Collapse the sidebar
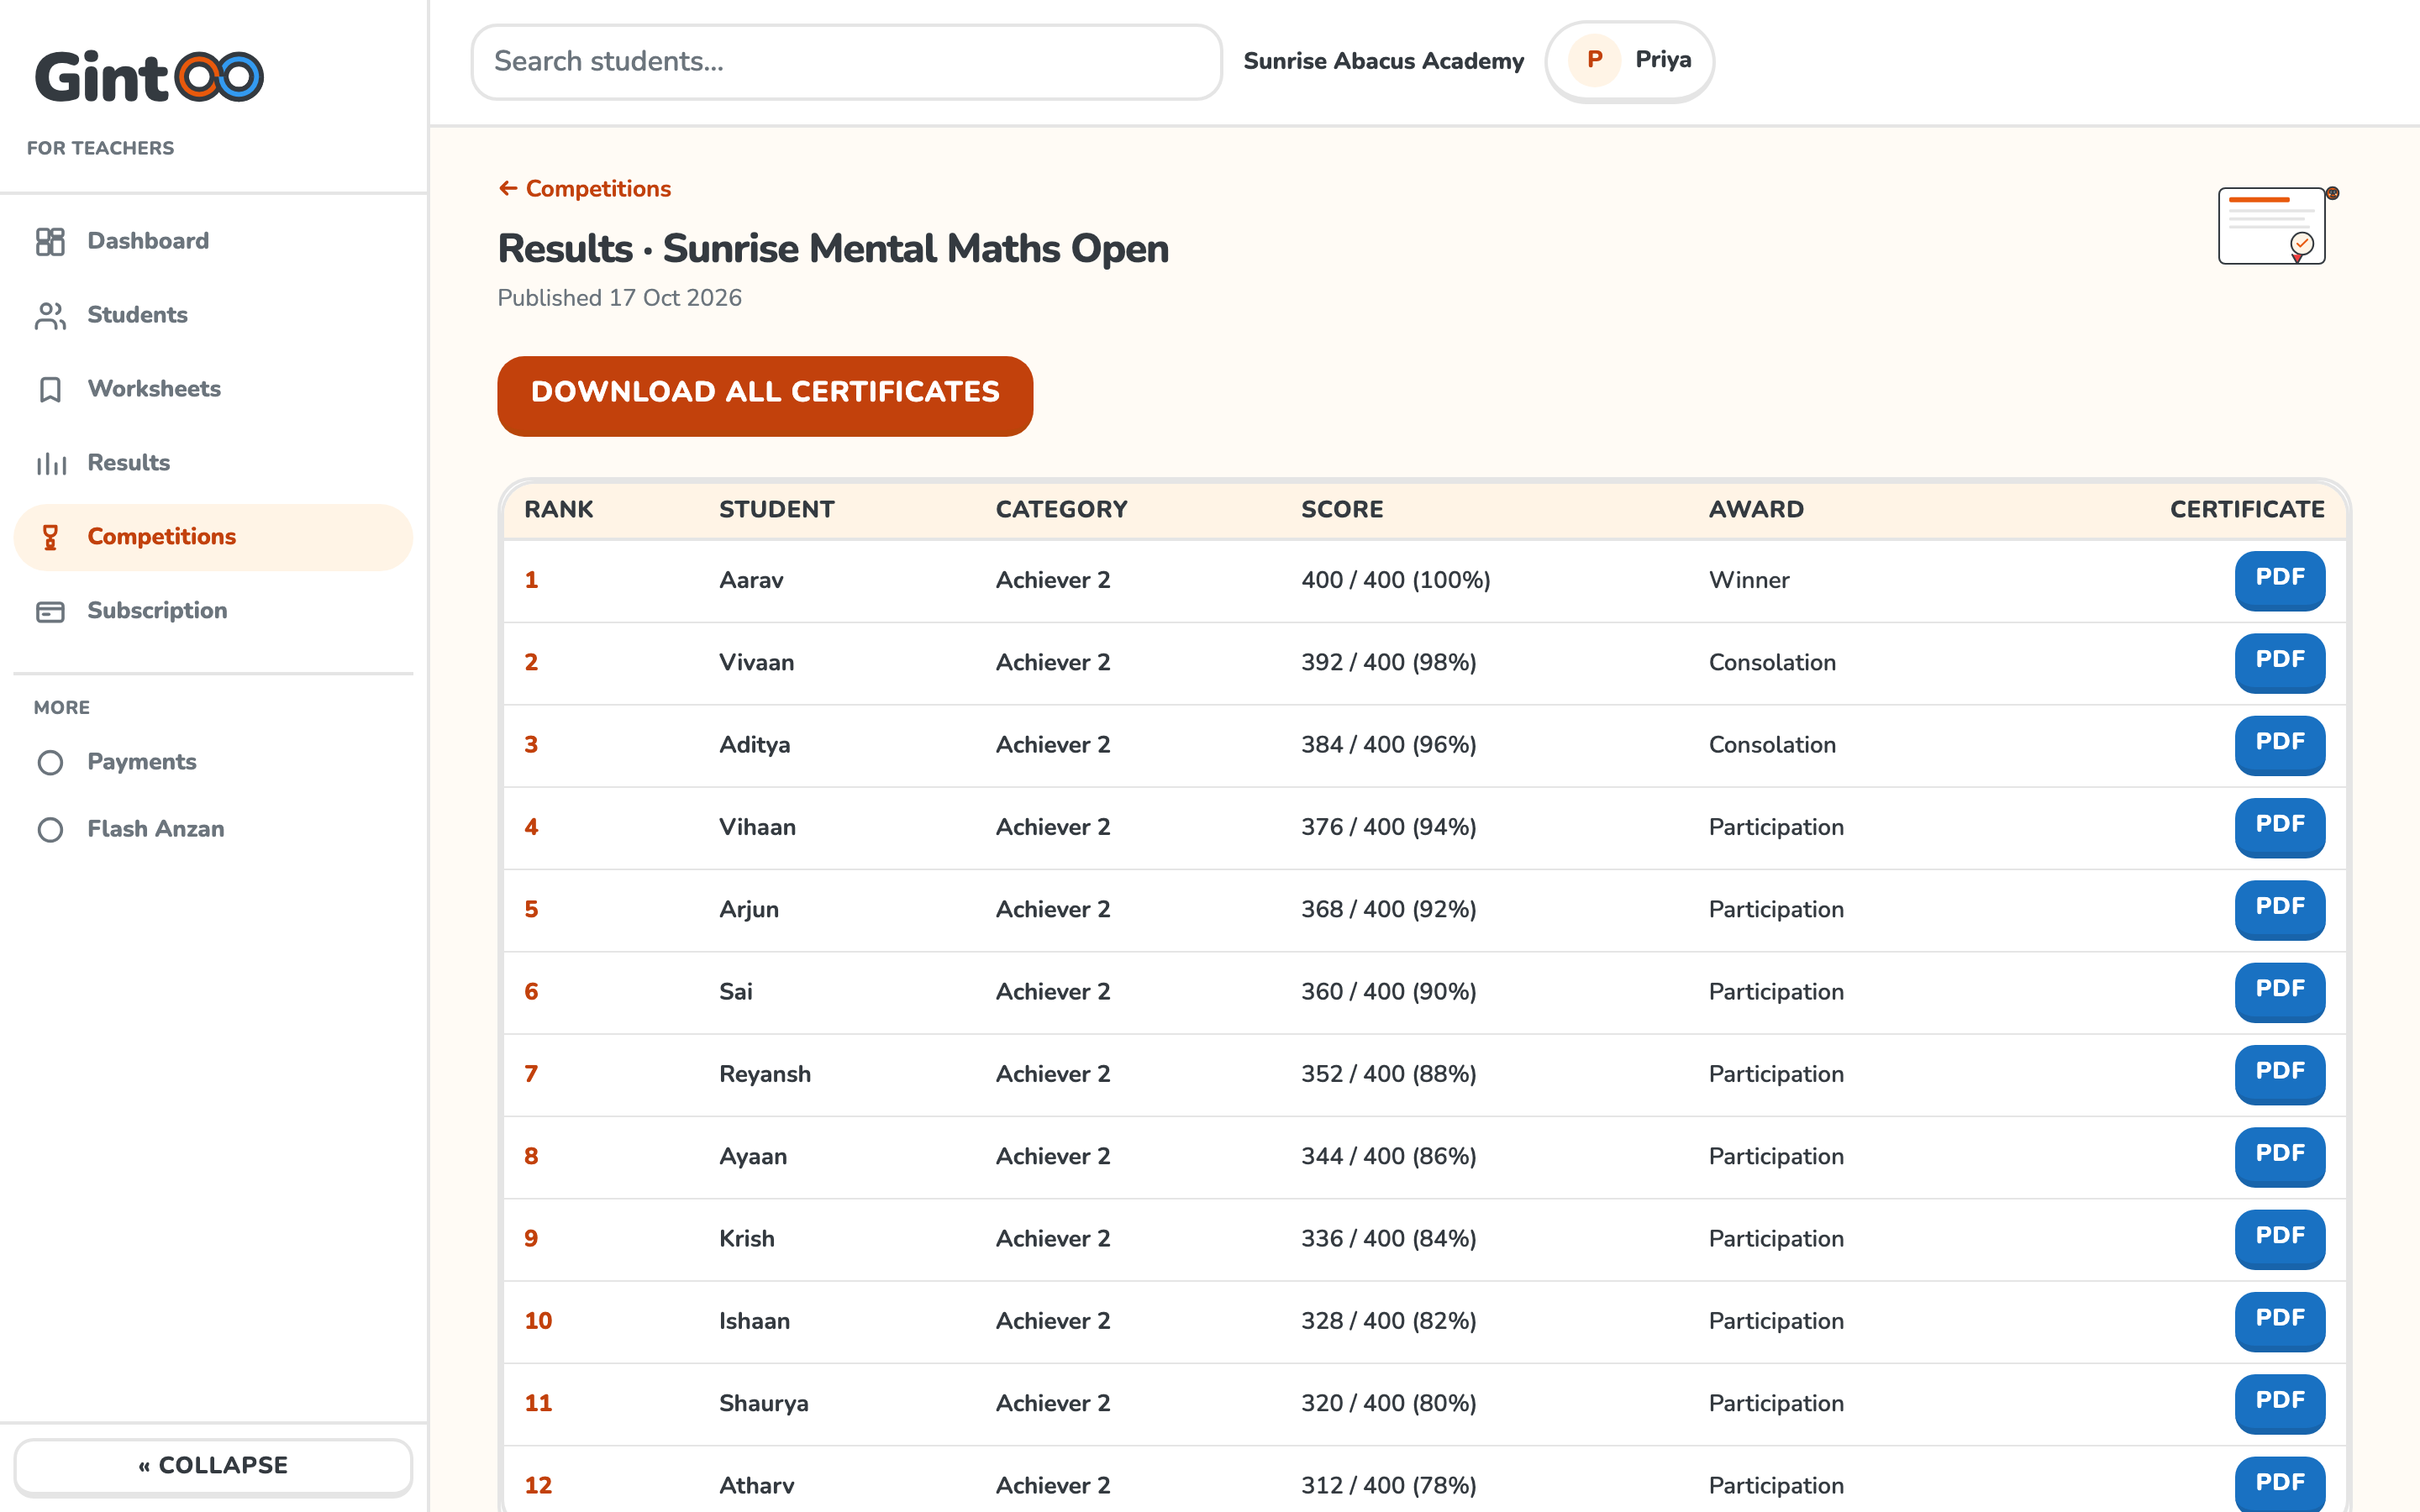The height and width of the screenshot is (1512, 2420). [x=213, y=1466]
